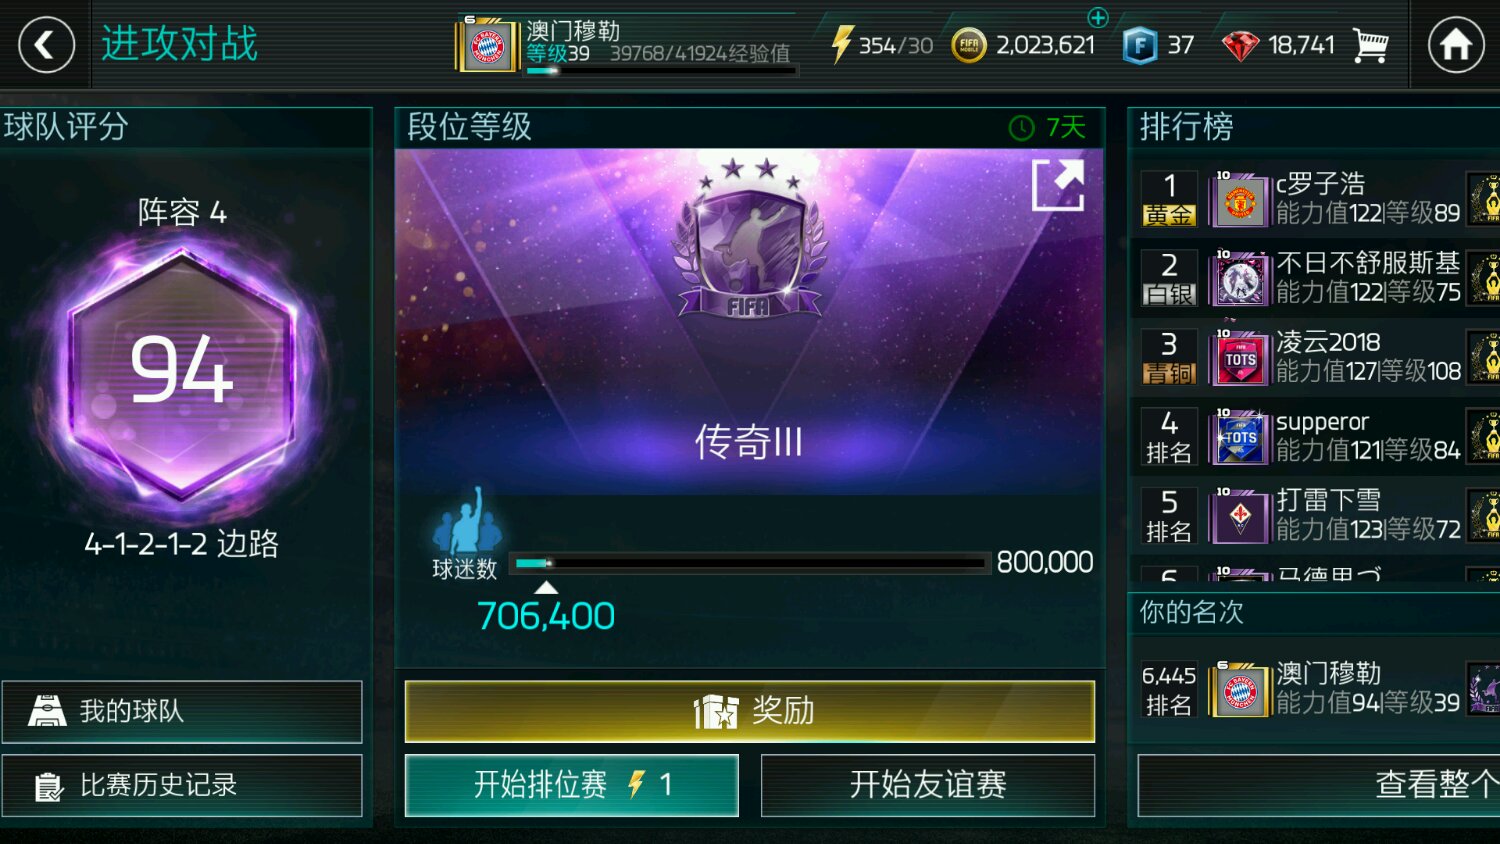Tap the back arrow icon
1500x844 pixels.
tap(46, 45)
